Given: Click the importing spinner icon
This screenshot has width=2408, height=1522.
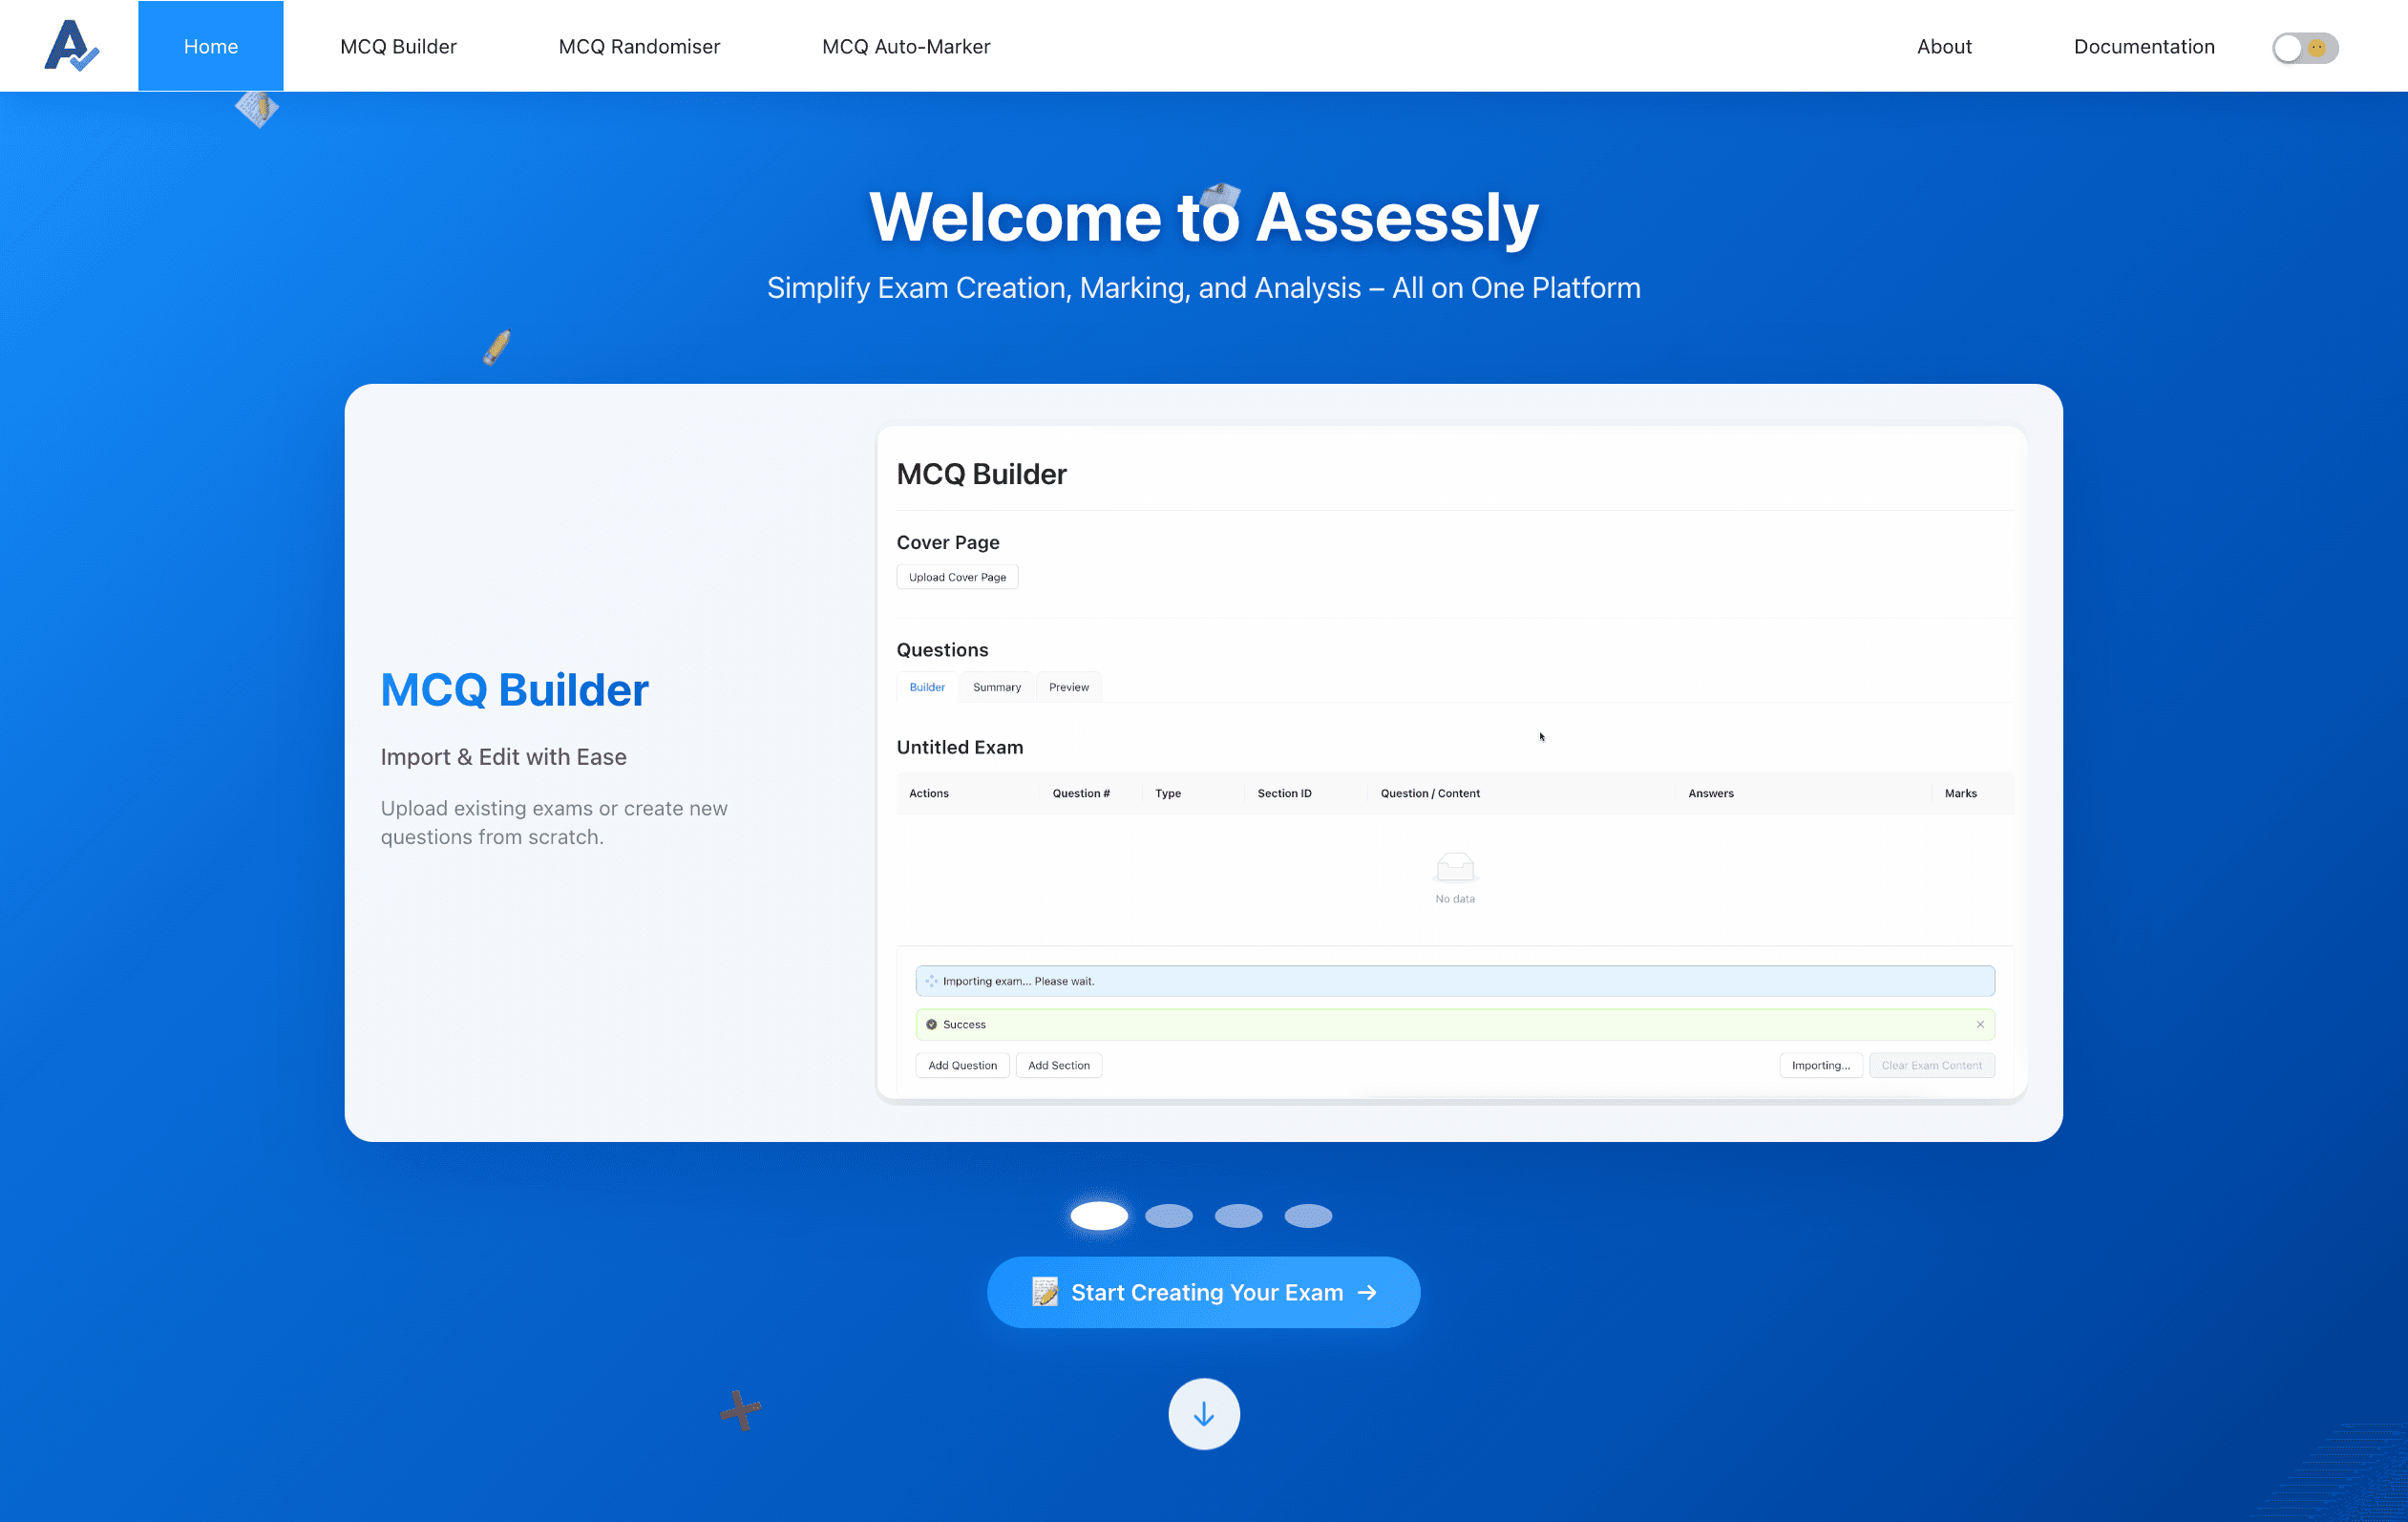Looking at the screenshot, I should coord(931,981).
